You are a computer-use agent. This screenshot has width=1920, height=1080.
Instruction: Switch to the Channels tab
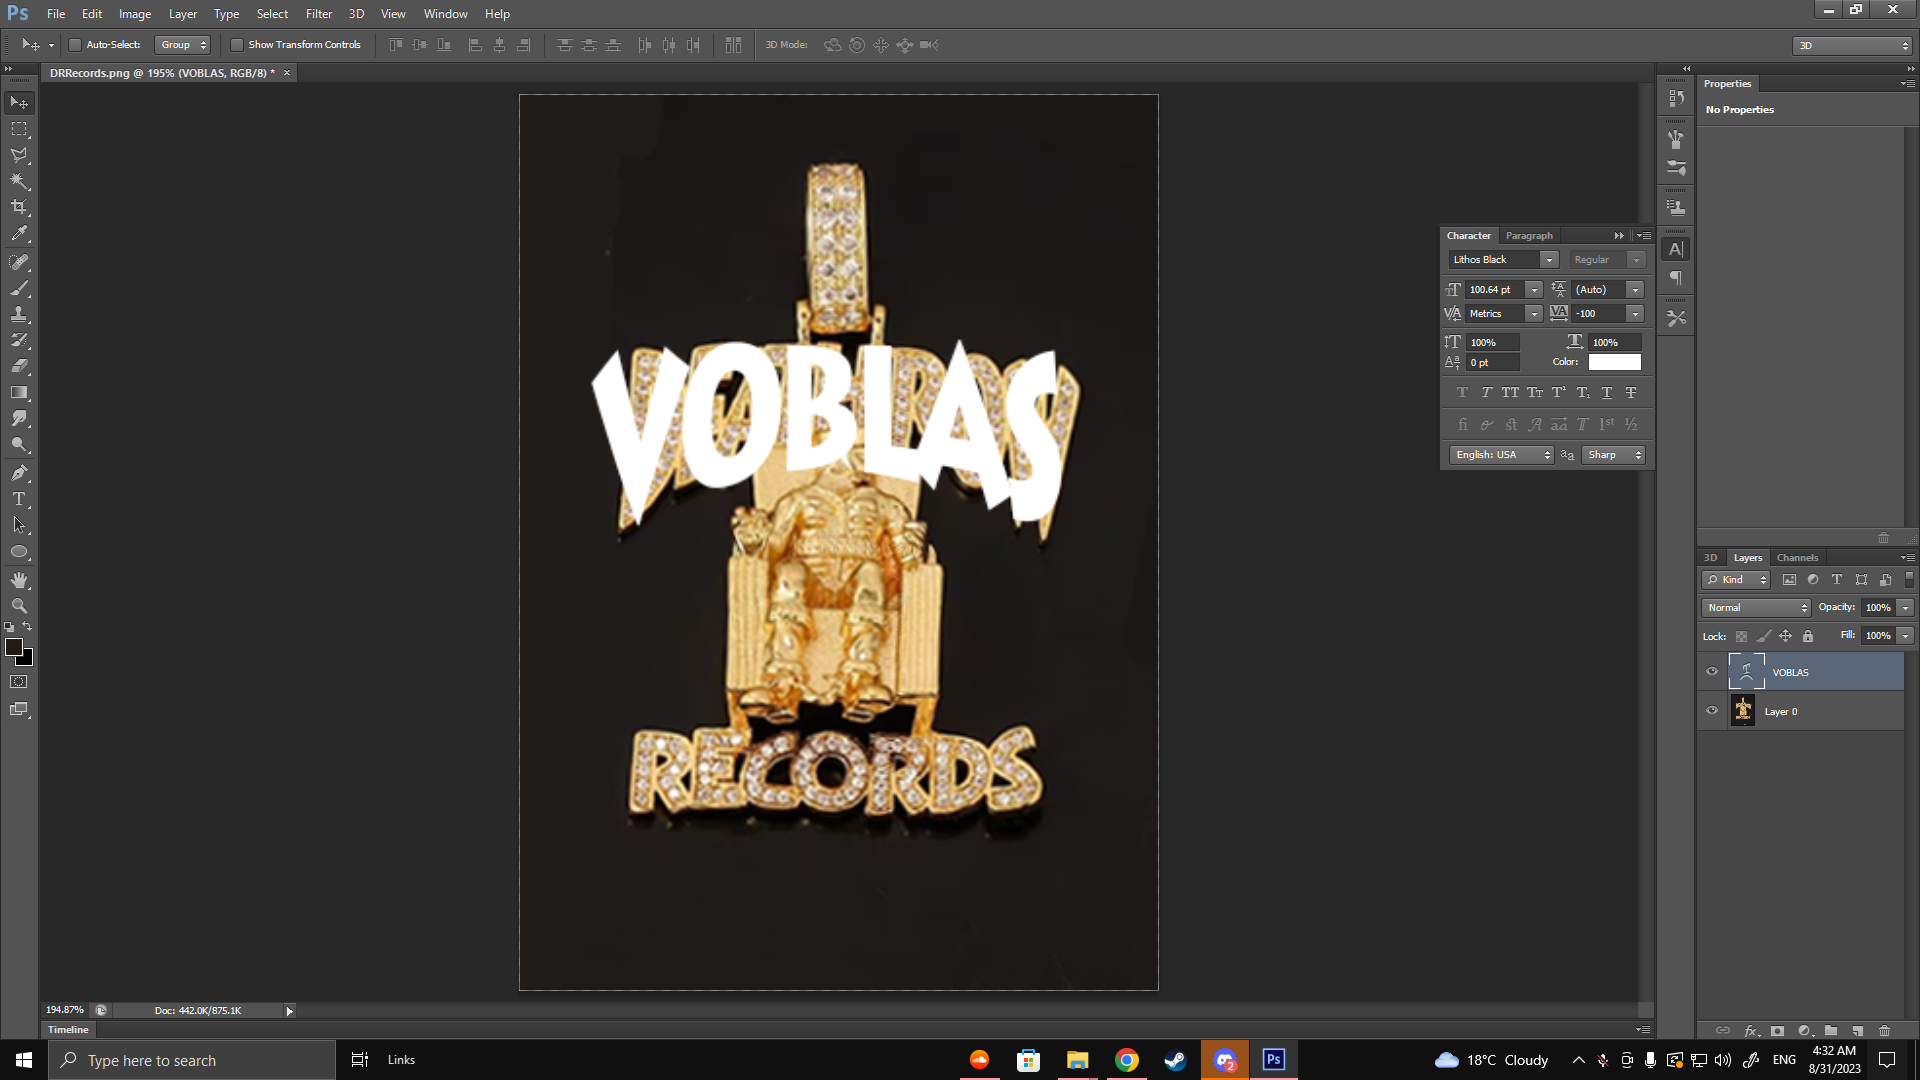[1797, 558]
